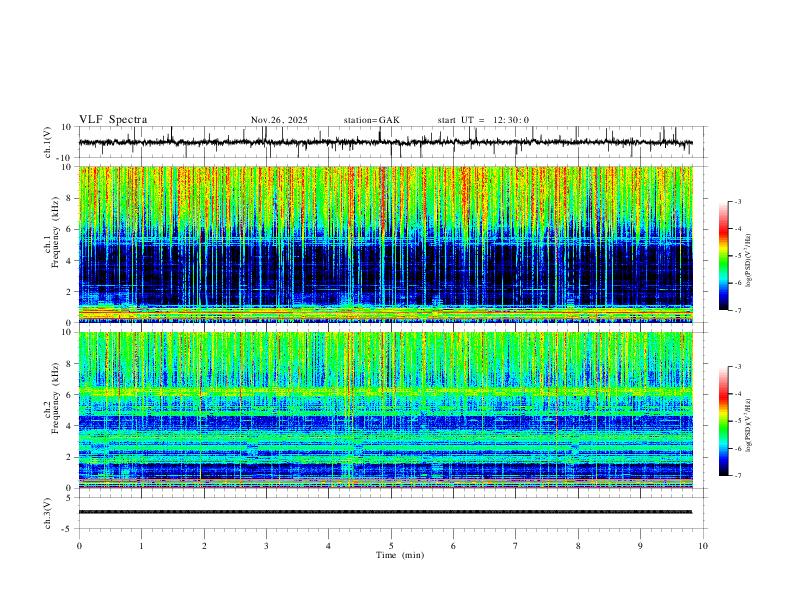Screen dimensions: 792x612
Task: Click the ch.2 spectrogram color scale bar
Action: 723,421
